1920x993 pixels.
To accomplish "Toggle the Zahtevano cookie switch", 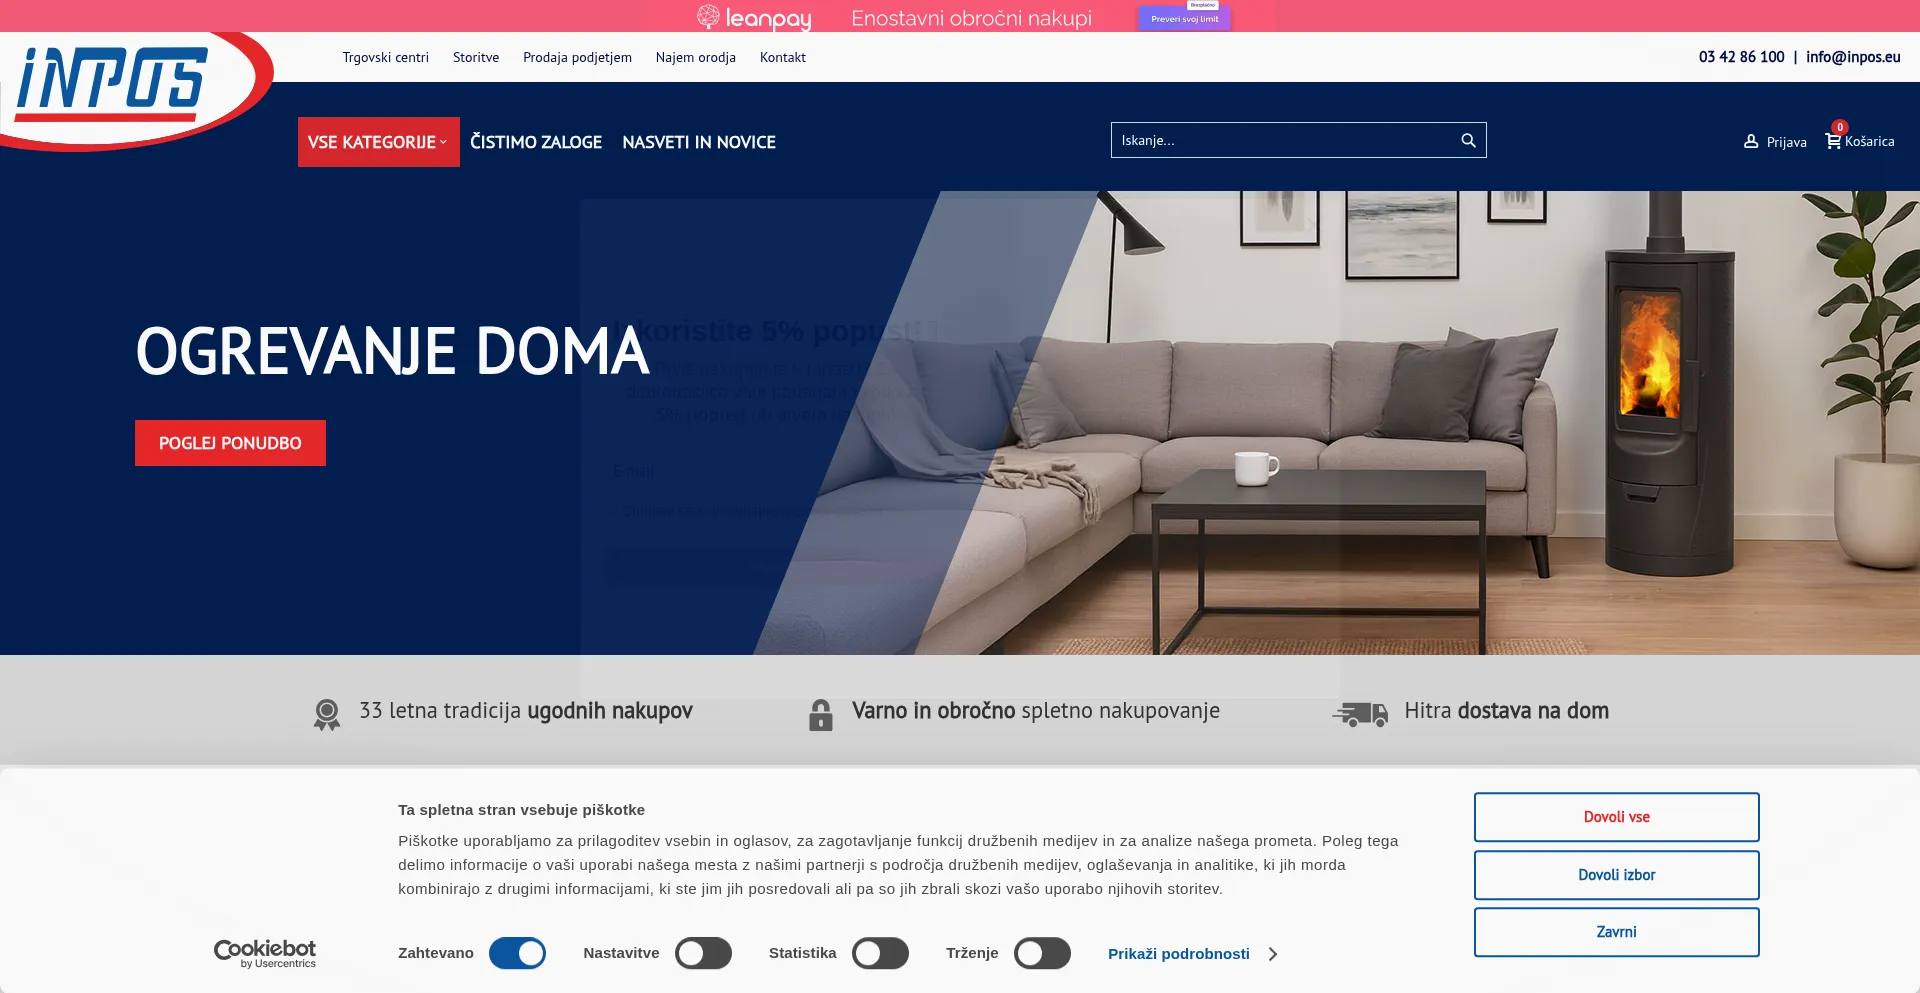I will [517, 953].
